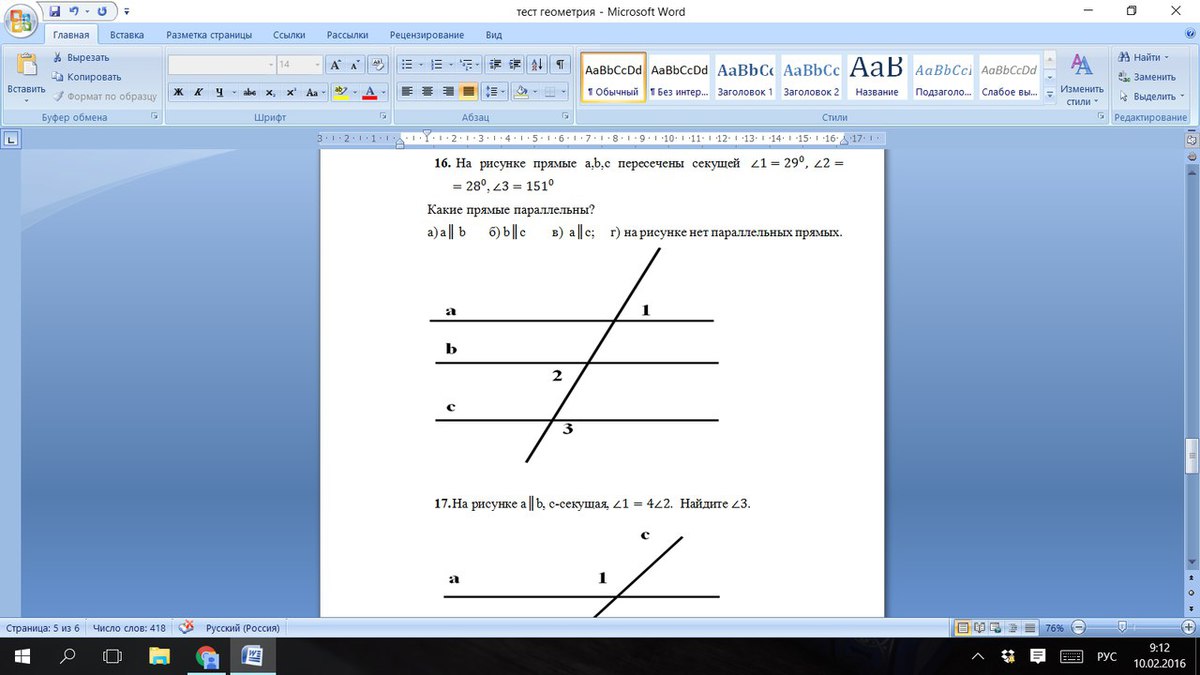The height and width of the screenshot is (675, 1200).
Task: Toggle strikethrough formatting
Action: click(250, 92)
